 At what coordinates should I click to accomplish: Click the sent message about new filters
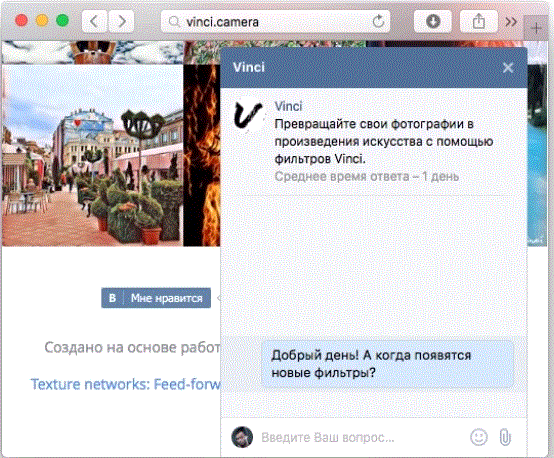coord(387,364)
